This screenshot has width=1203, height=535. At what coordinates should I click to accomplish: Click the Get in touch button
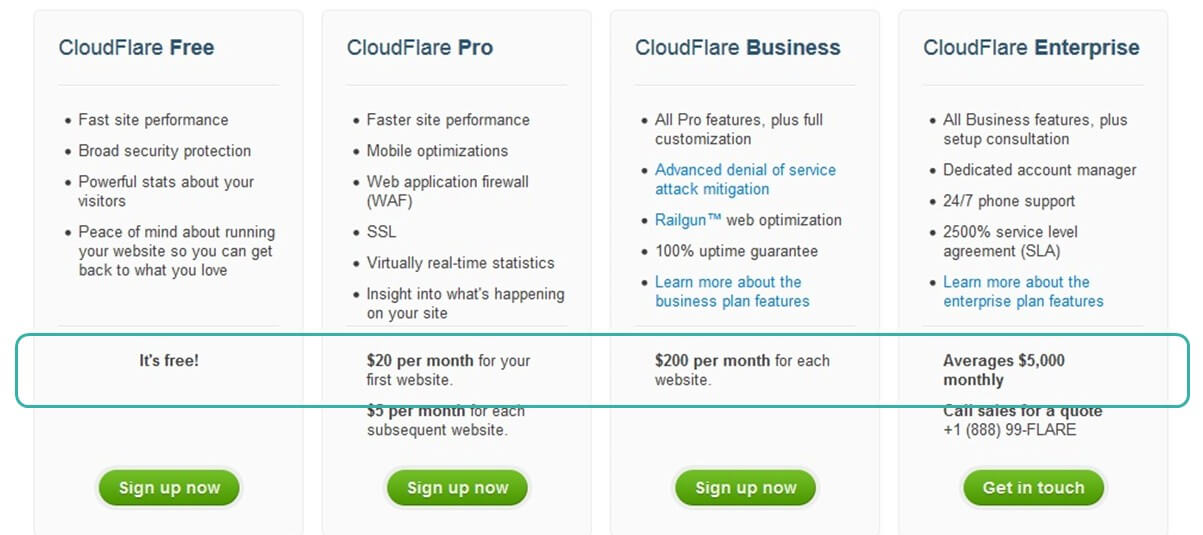point(1033,488)
